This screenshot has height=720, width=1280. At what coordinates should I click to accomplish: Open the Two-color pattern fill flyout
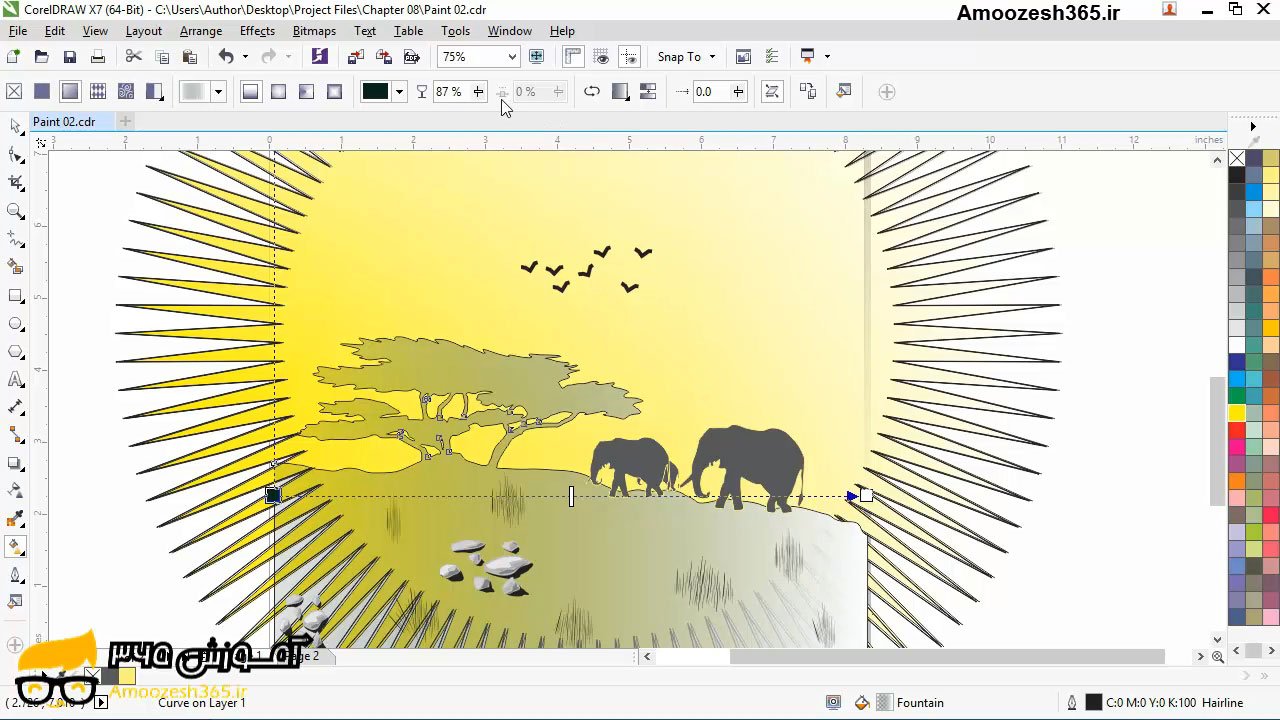click(154, 92)
